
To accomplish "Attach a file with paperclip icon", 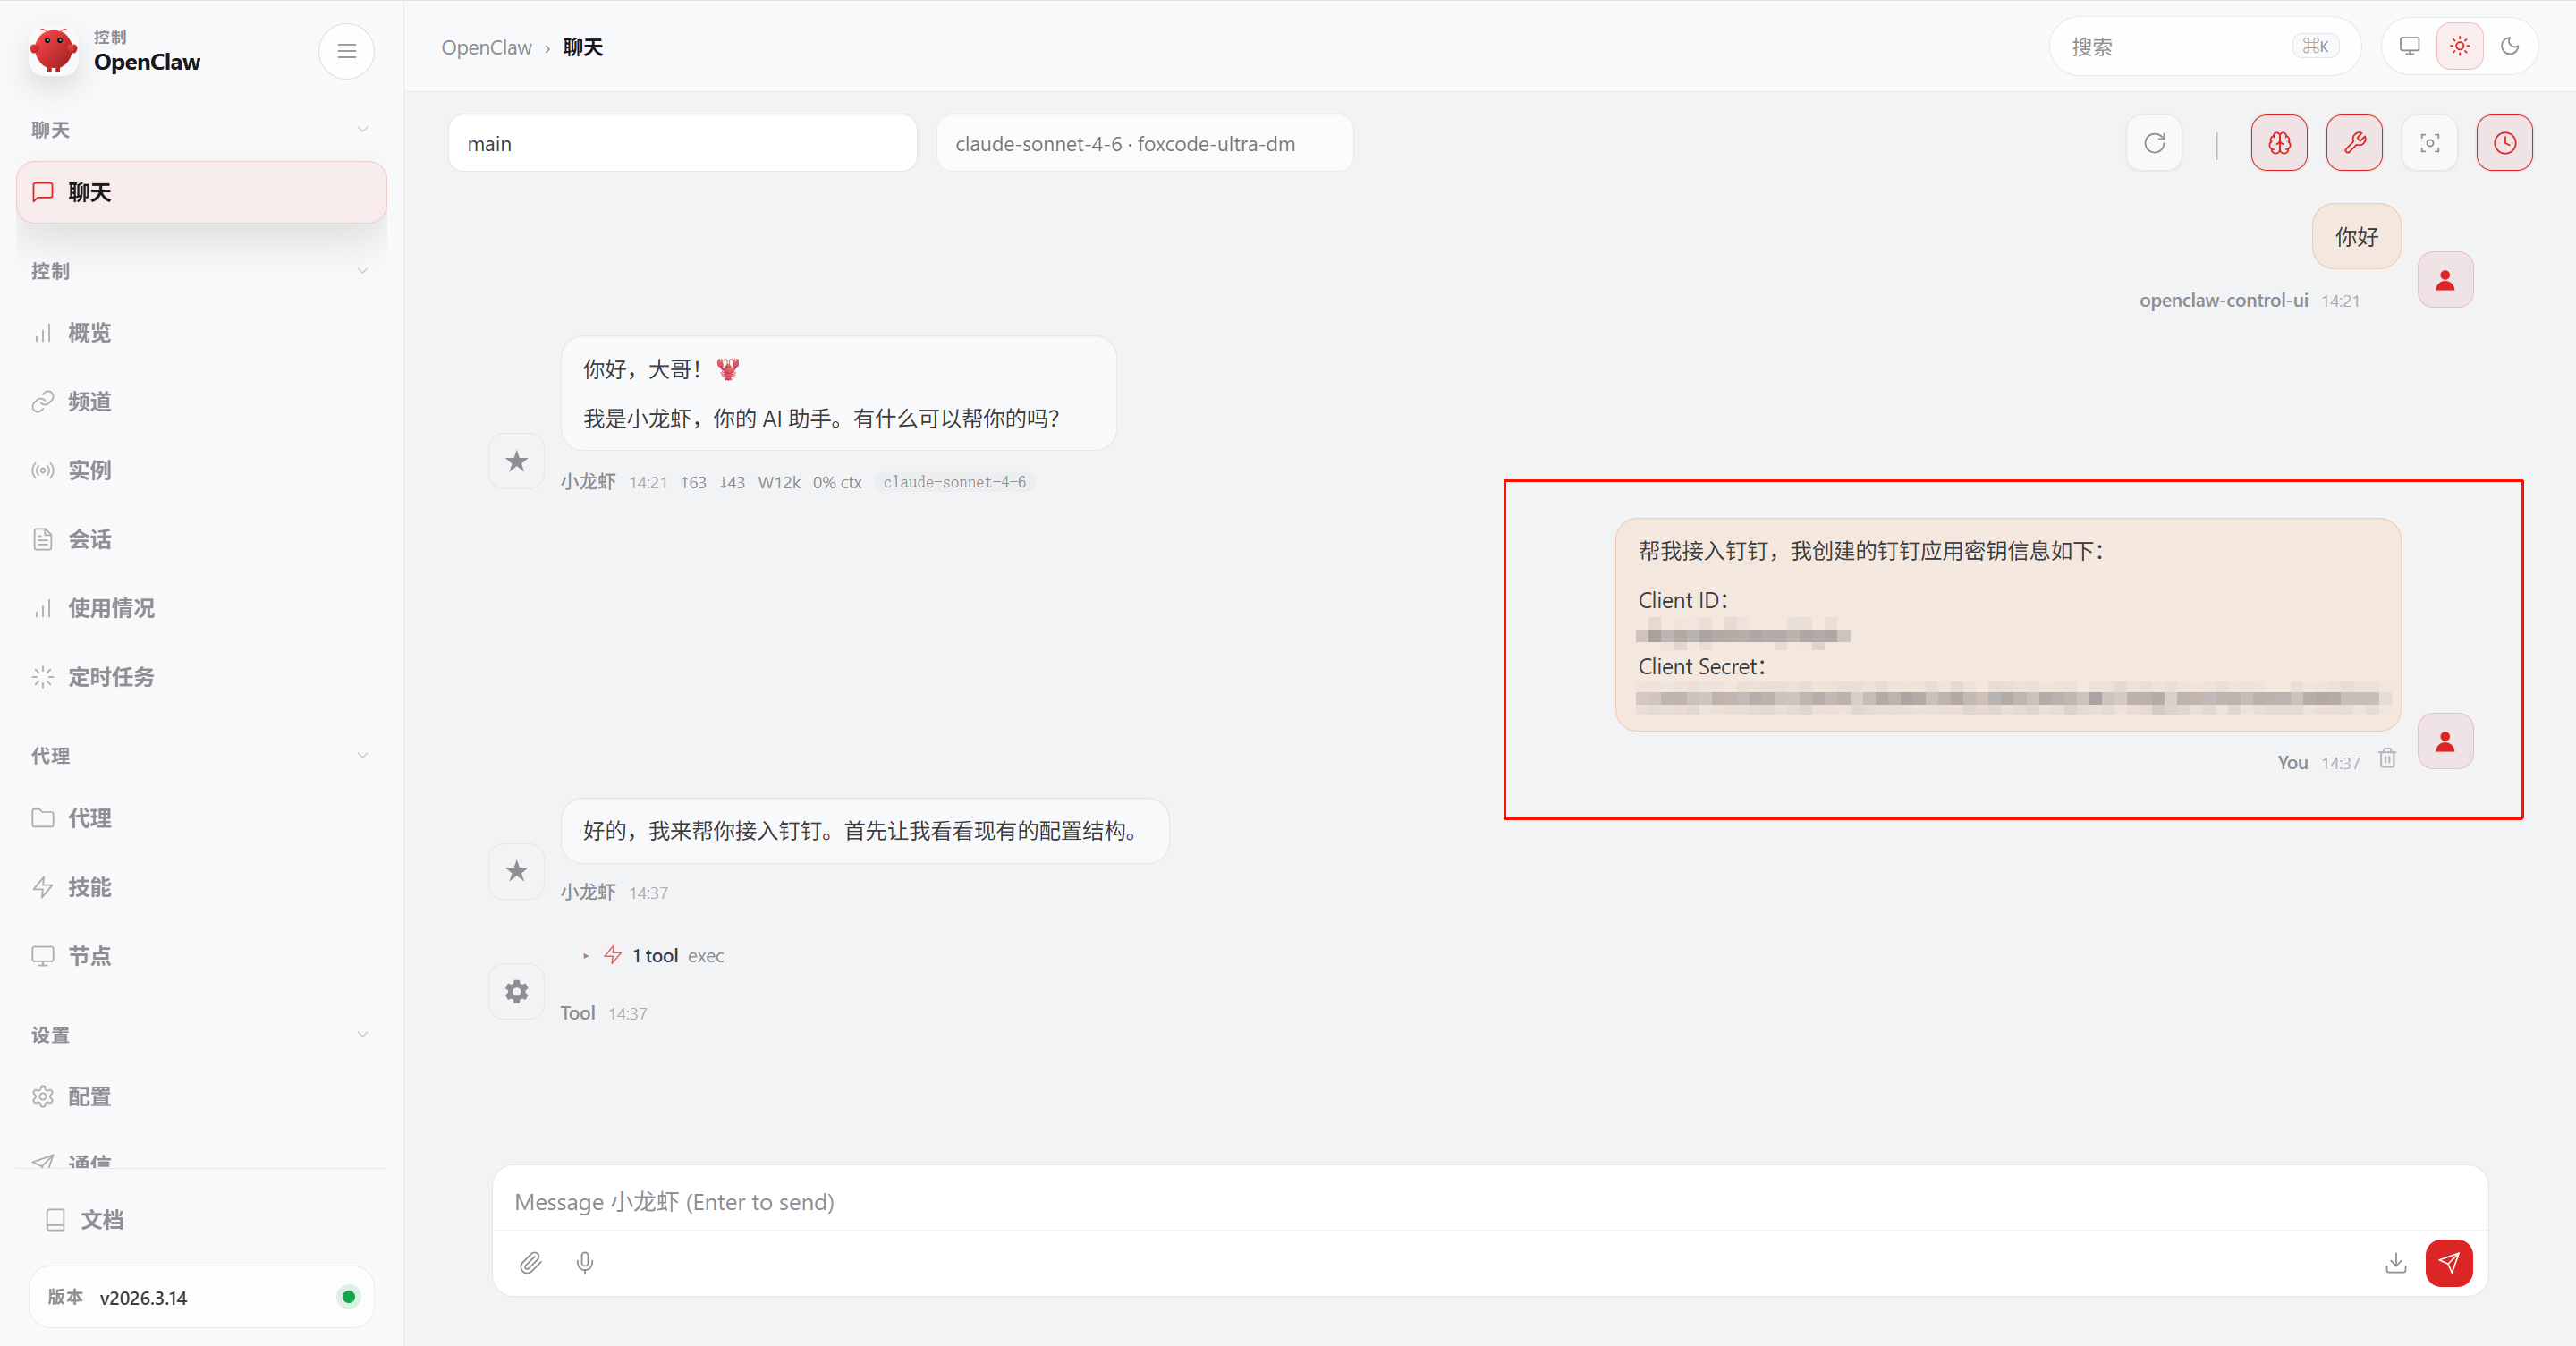I will tap(530, 1263).
